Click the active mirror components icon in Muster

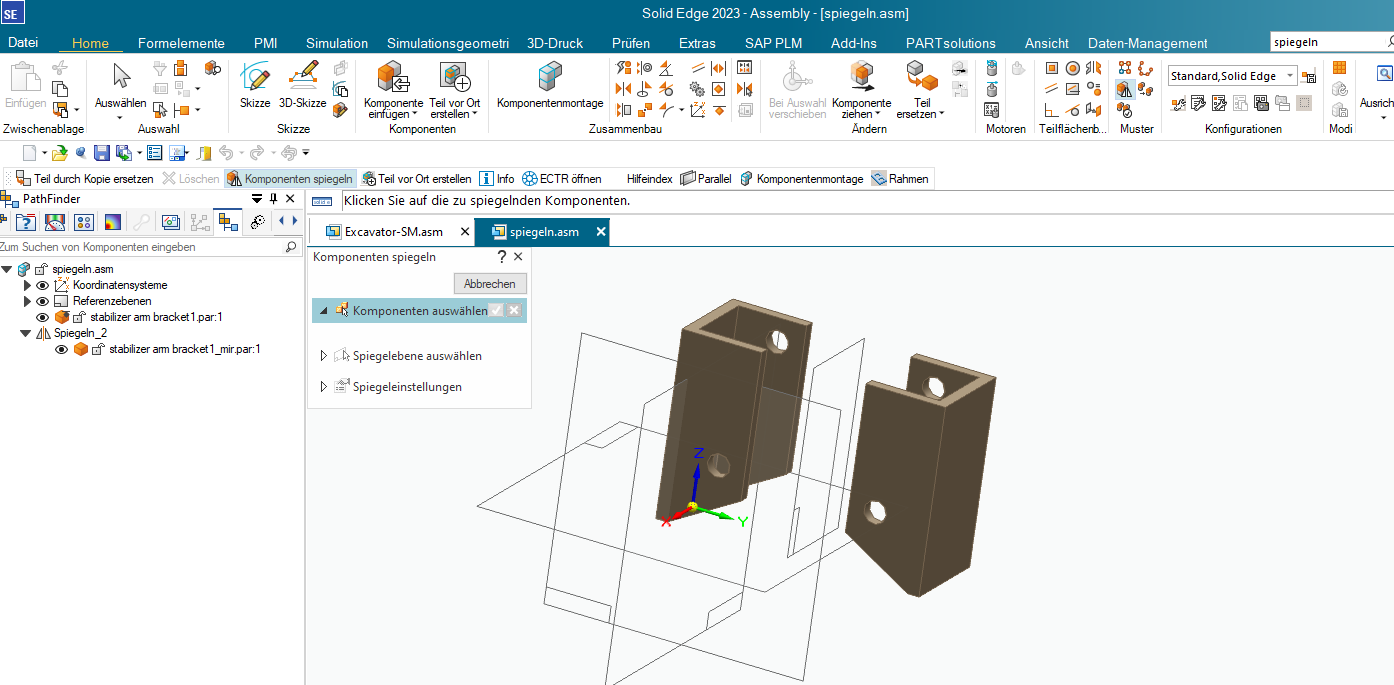(1125, 89)
